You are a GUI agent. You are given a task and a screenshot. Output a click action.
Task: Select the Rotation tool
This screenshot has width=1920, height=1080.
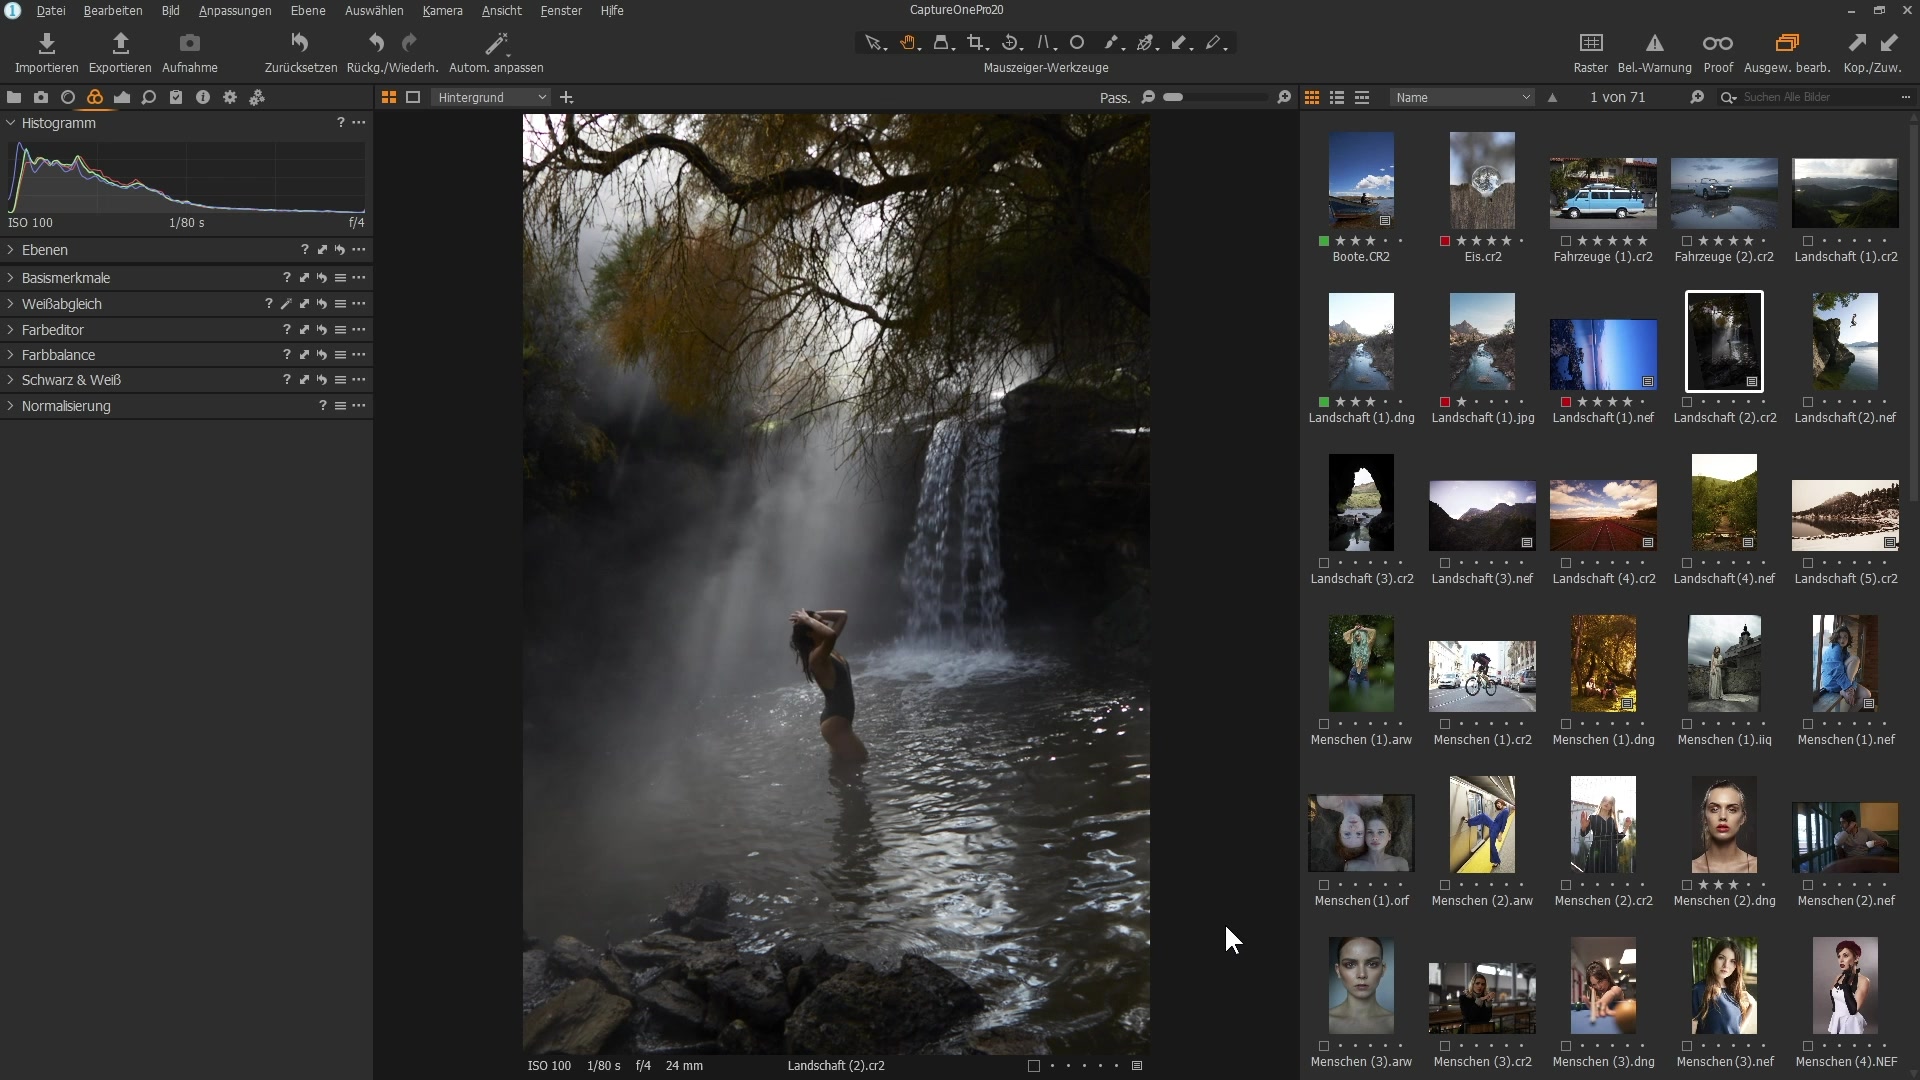1011,42
